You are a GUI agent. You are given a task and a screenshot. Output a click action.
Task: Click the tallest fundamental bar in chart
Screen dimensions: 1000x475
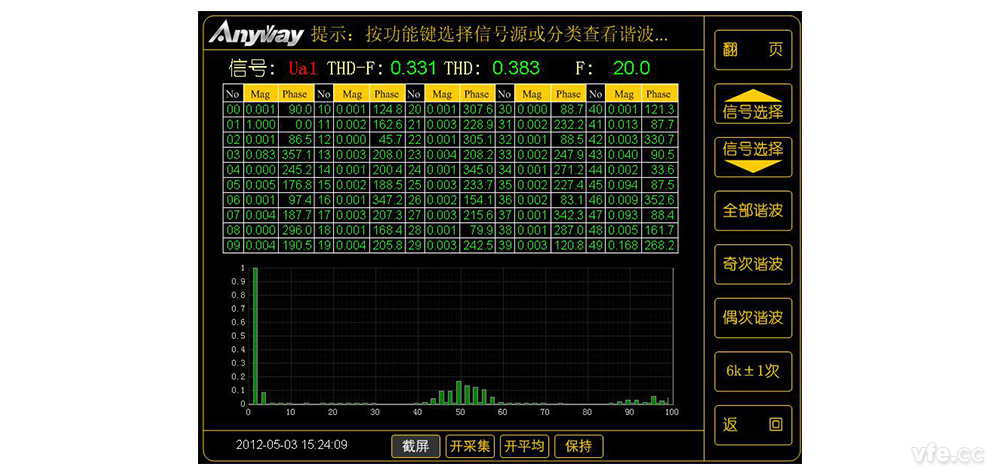(x=255, y=335)
